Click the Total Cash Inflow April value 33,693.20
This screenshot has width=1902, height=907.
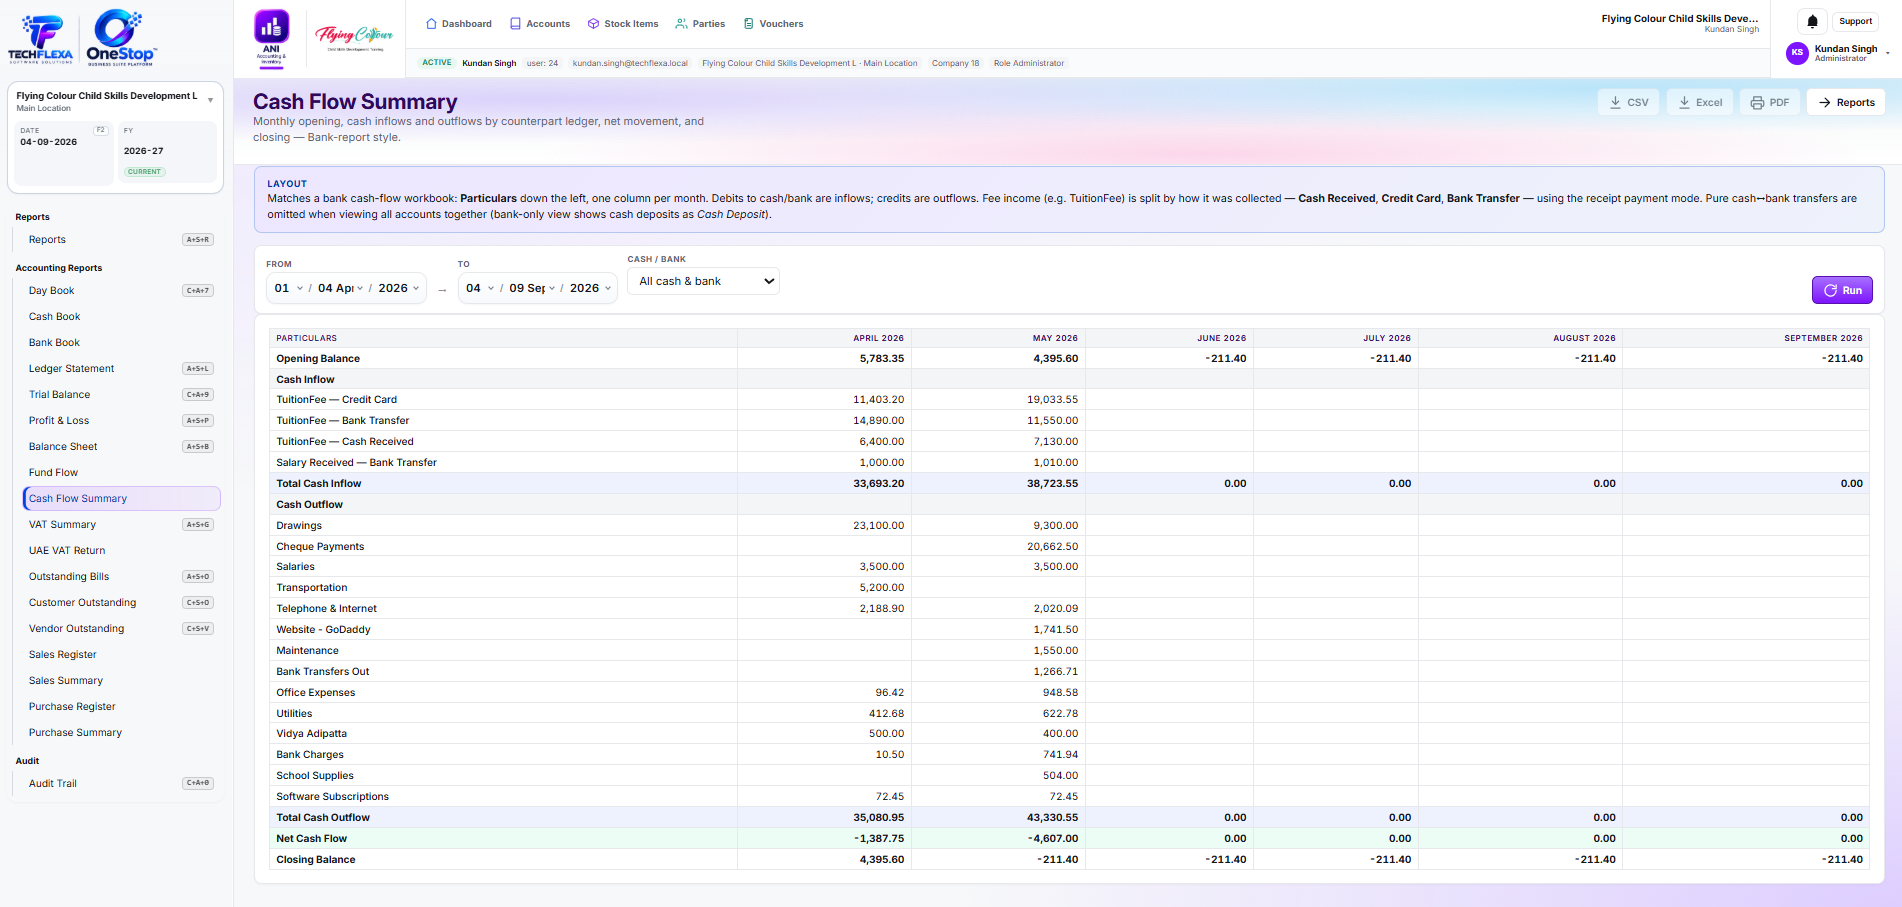[x=878, y=484]
